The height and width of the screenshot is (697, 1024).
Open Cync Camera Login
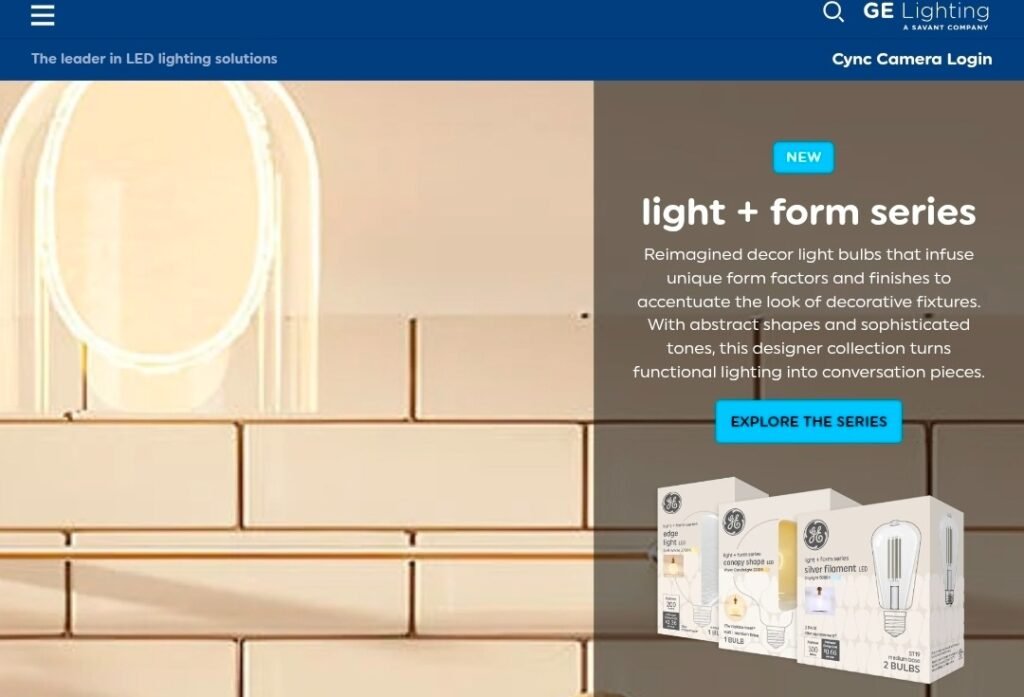912,59
